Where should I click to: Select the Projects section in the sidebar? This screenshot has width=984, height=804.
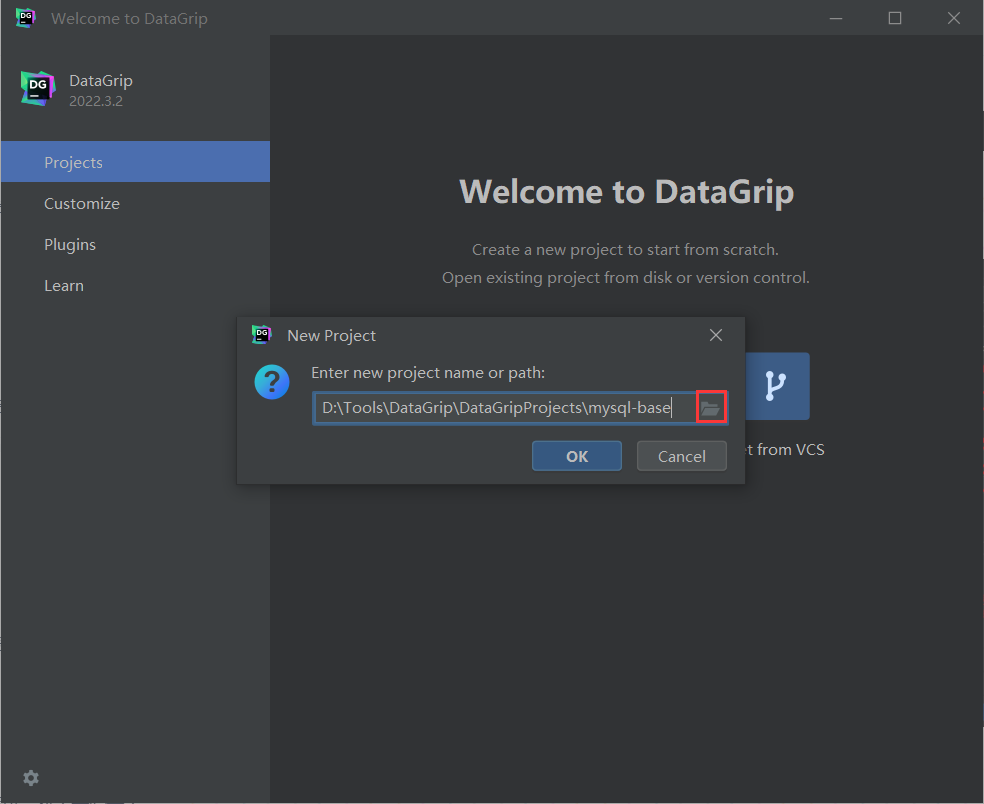point(73,162)
